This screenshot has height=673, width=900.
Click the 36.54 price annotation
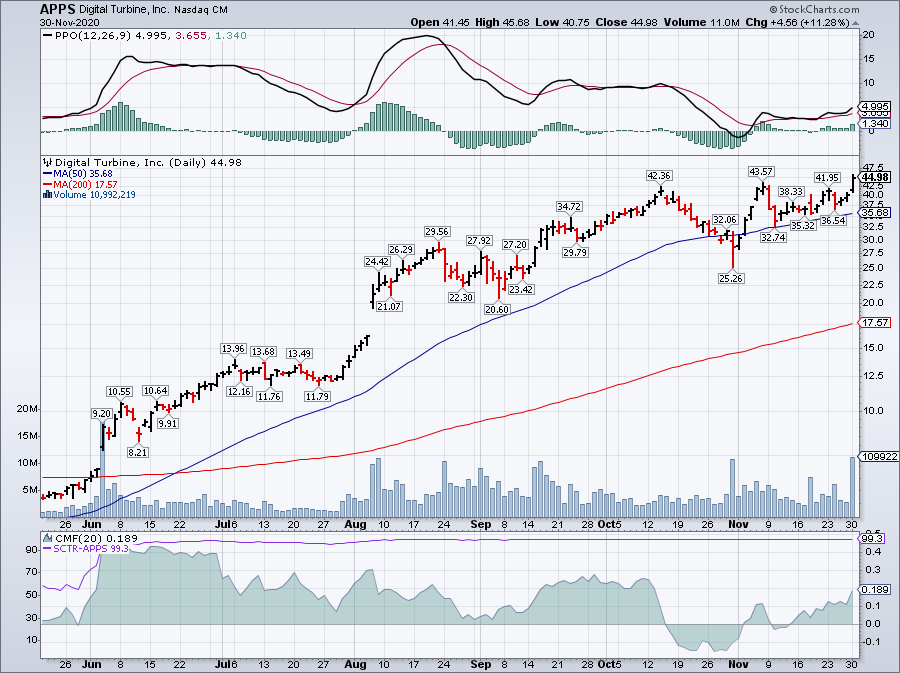[833, 220]
